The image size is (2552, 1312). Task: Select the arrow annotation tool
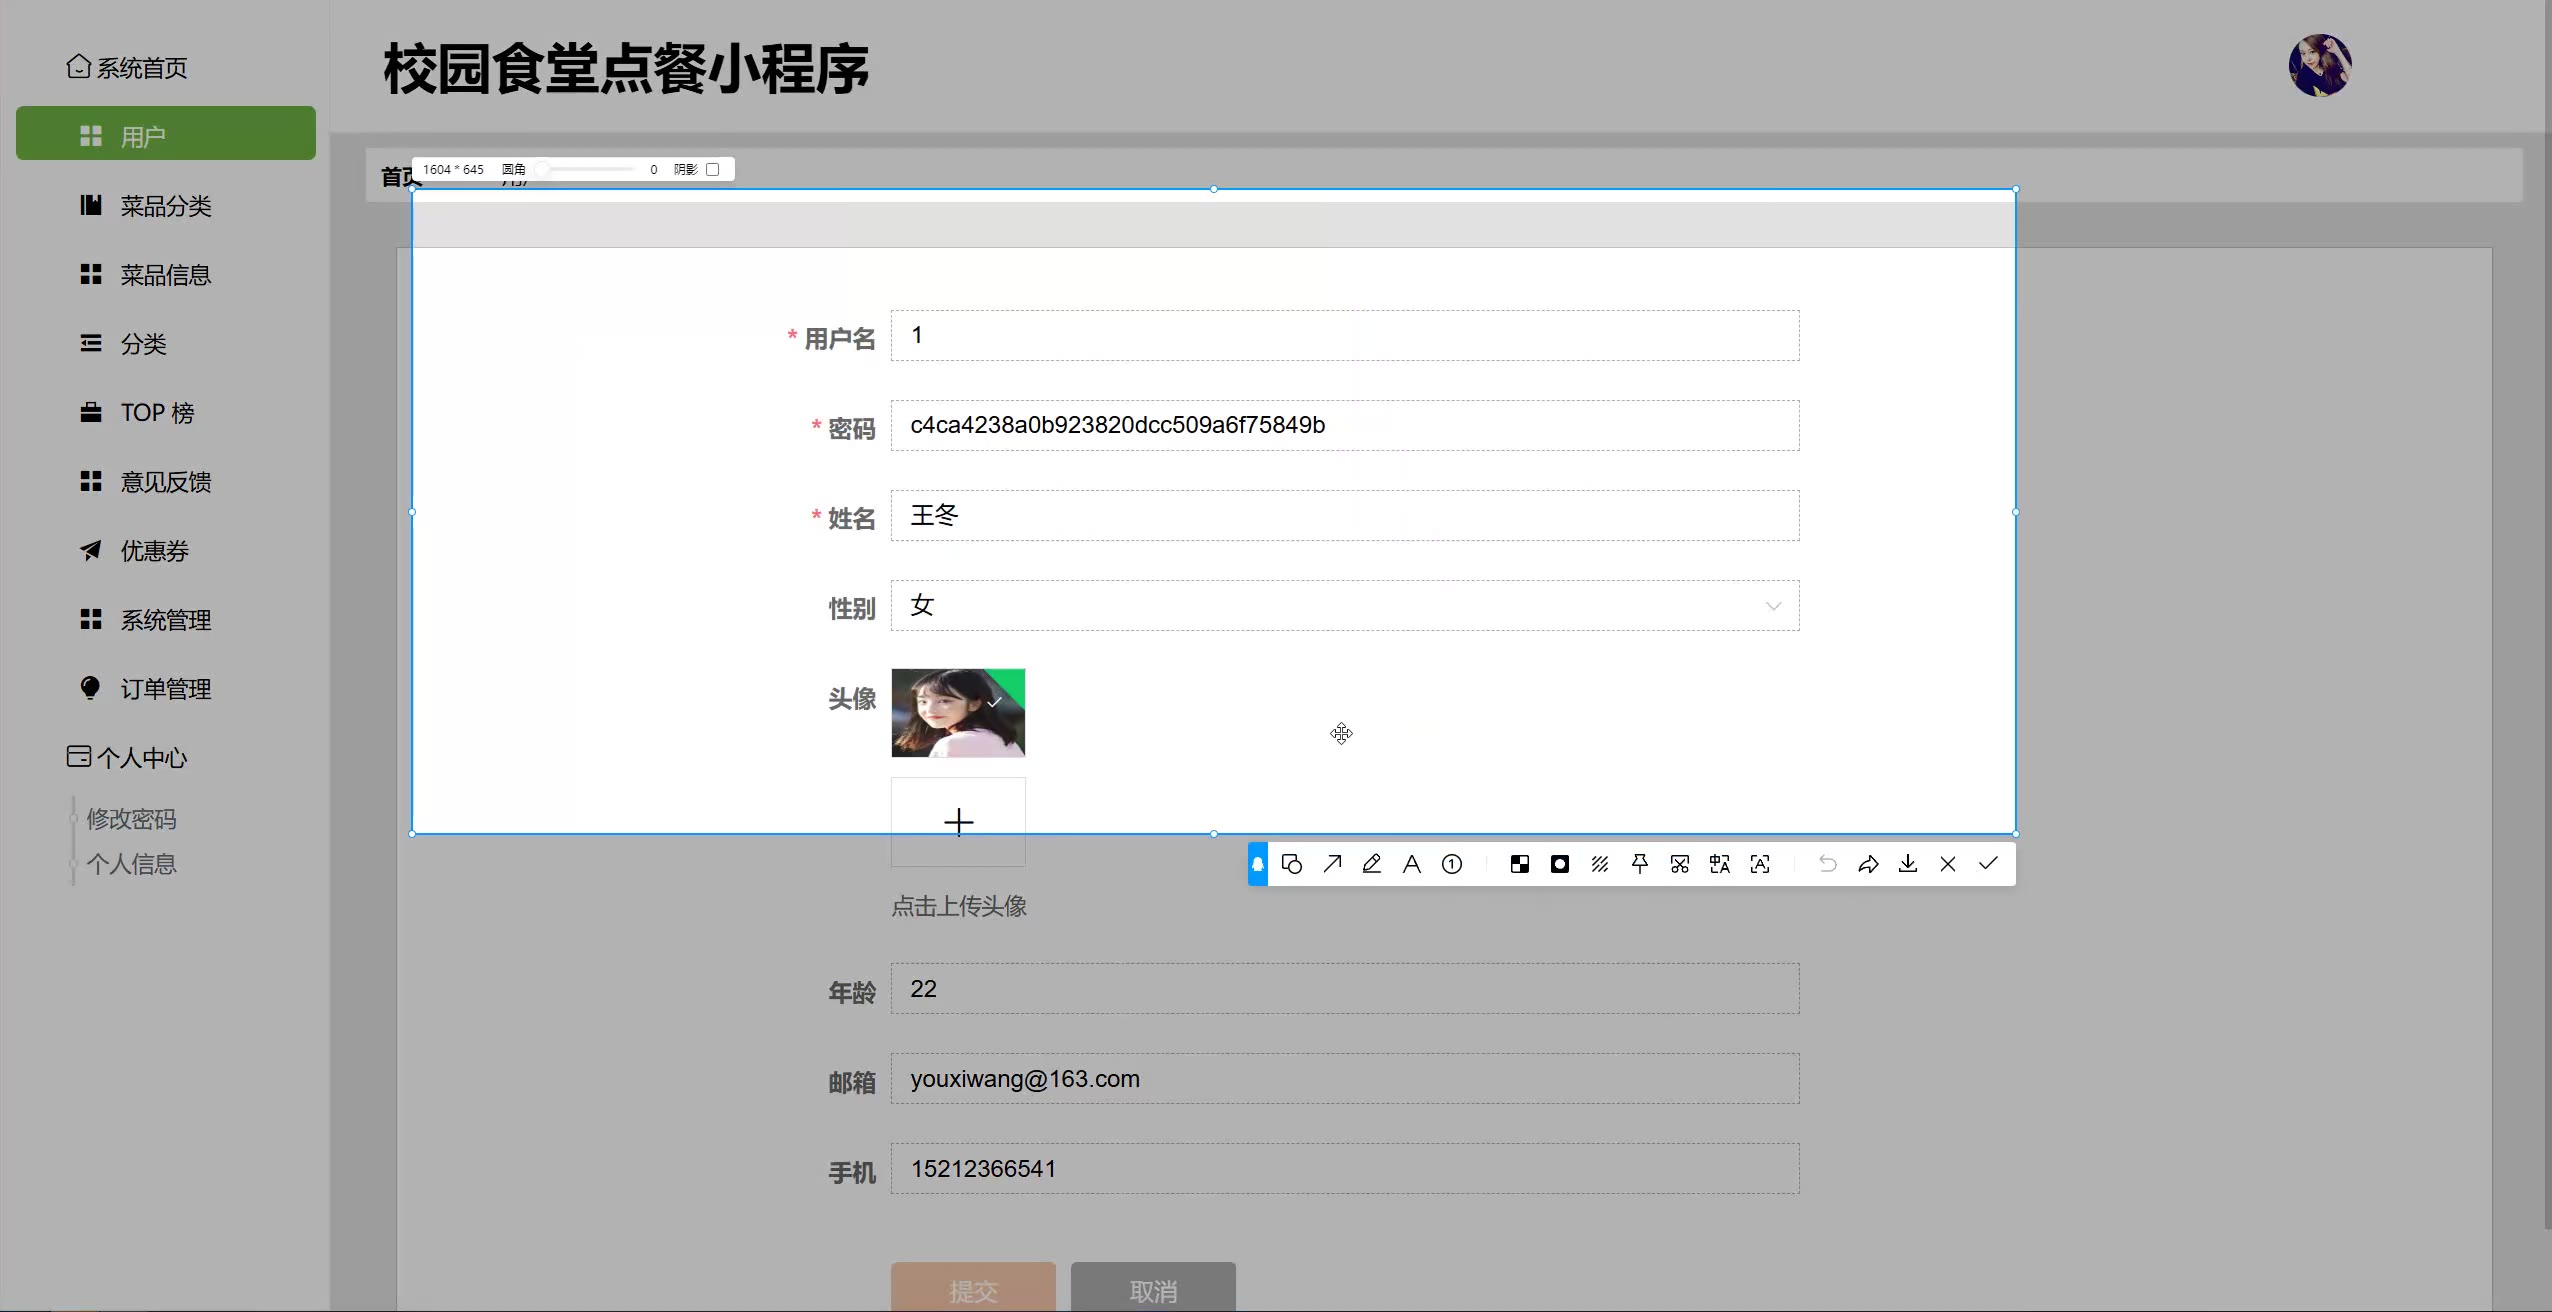(x=1332, y=864)
